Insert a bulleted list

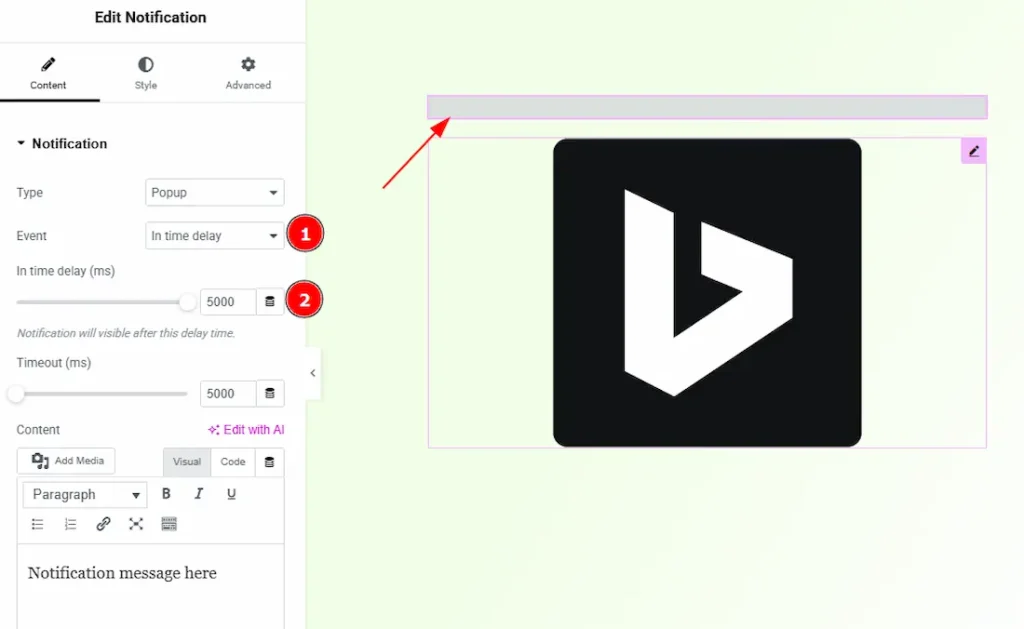(38, 524)
